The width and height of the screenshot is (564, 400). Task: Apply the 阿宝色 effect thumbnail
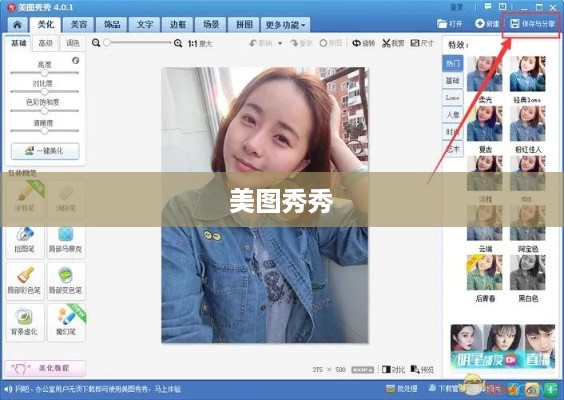point(527,223)
